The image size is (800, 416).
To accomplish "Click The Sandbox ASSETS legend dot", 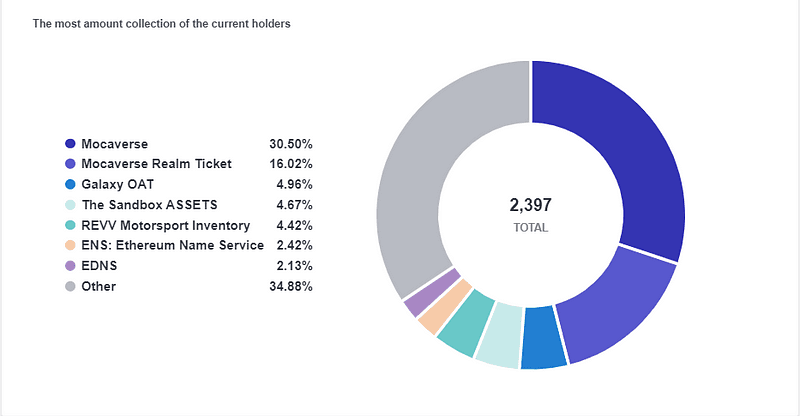I will pyautogui.click(x=70, y=205).
